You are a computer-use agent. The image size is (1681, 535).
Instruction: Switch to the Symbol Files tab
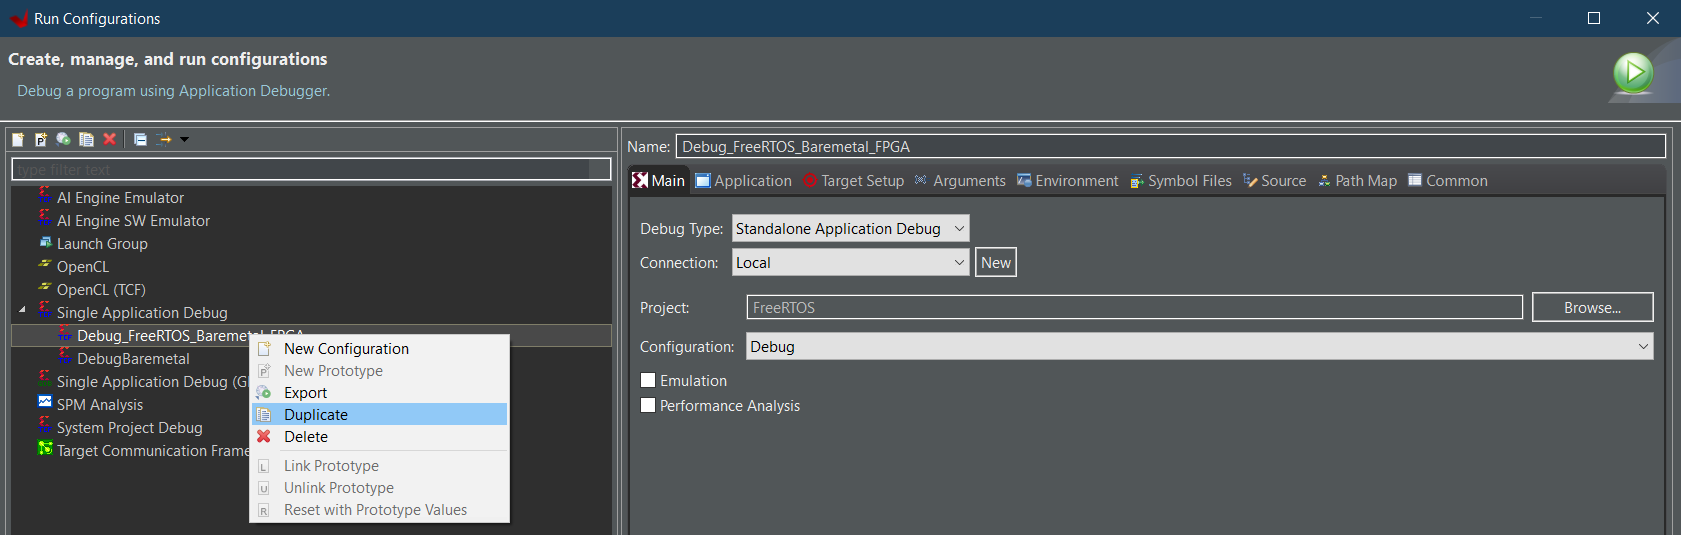(1180, 181)
